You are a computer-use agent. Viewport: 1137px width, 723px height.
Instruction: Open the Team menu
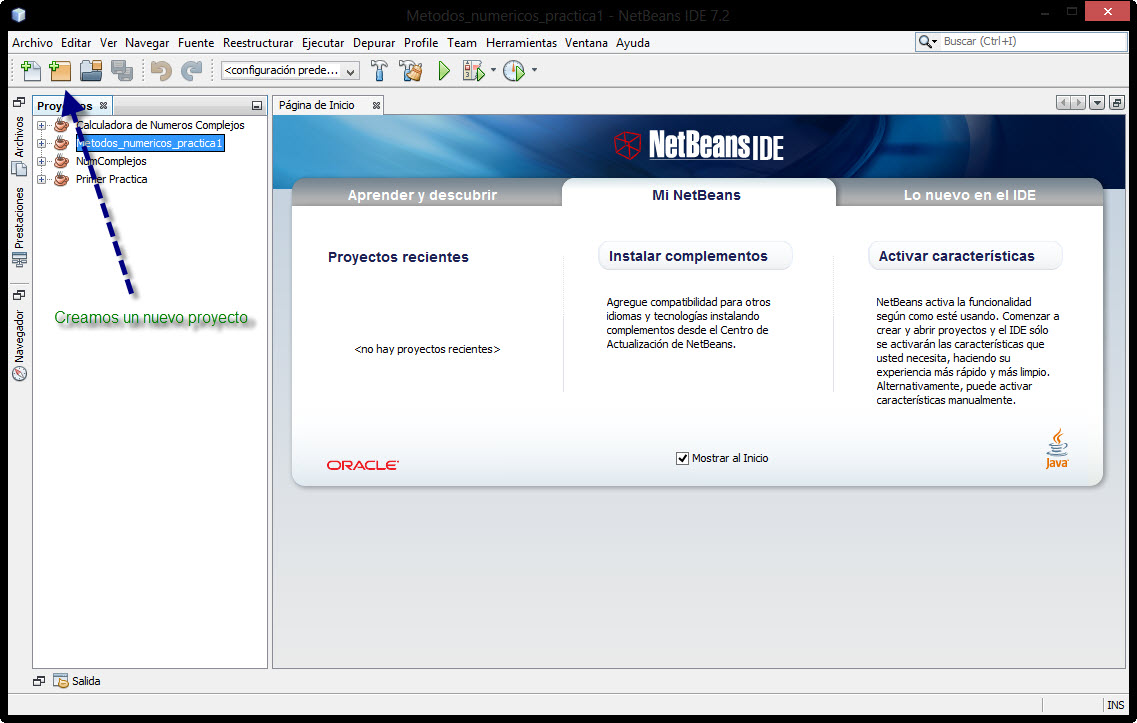(462, 43)
